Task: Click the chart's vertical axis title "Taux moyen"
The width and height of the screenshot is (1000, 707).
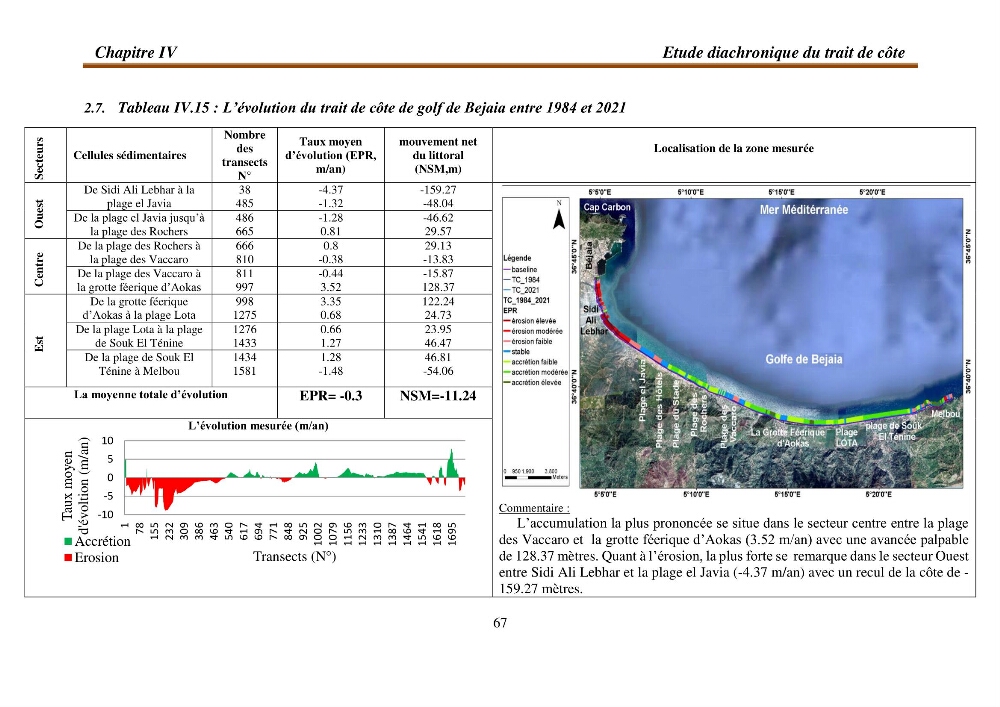Action: [67, 486]
